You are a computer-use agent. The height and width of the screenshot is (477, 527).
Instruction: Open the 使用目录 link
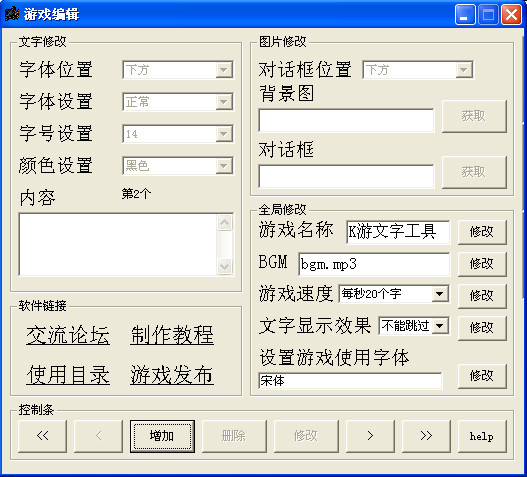[x=68, y=375]
